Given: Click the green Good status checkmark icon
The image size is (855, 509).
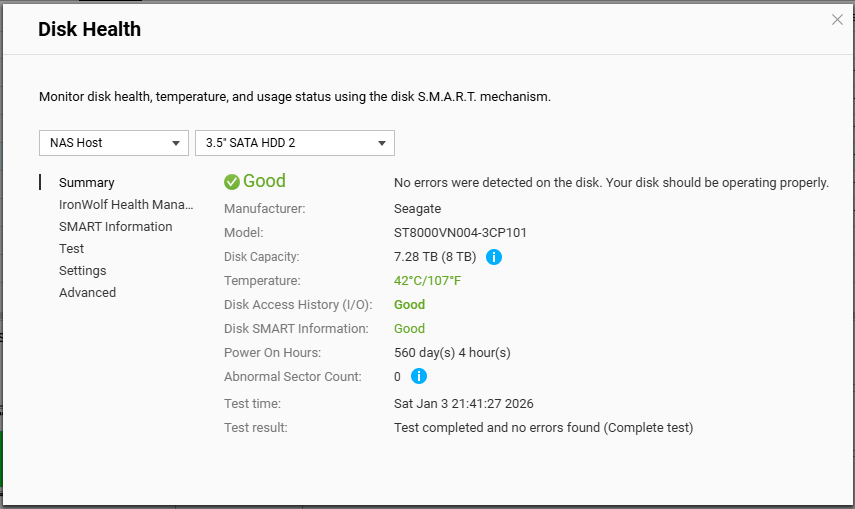Looking at the screenshot, I should click(232, 182).
